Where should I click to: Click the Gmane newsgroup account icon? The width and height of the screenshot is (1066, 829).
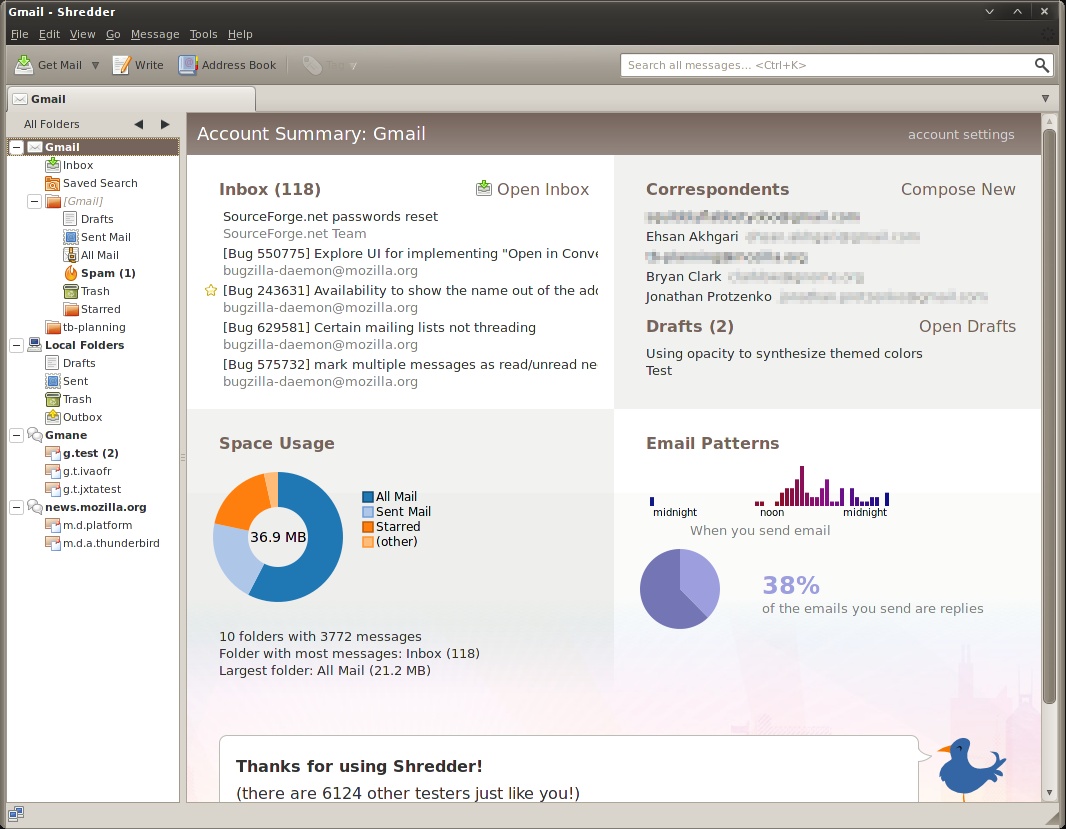[x=35, y=435]
